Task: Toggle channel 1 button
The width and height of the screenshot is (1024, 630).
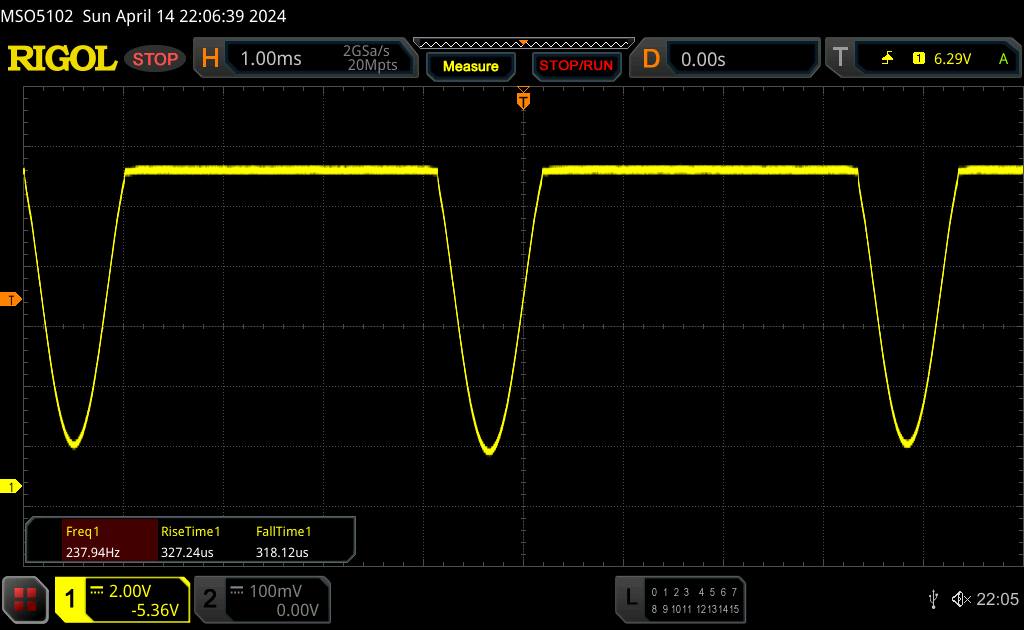Action: (x=71, y=599)
